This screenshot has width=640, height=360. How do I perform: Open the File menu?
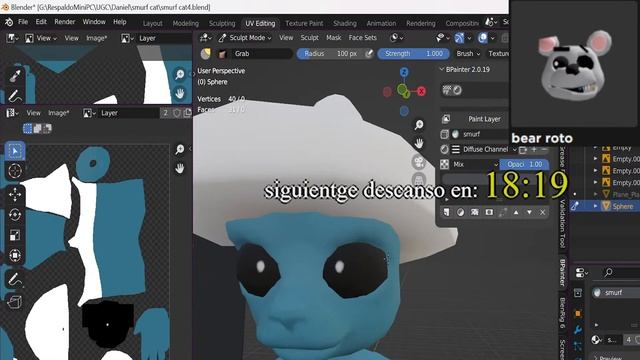coord(23,22)
